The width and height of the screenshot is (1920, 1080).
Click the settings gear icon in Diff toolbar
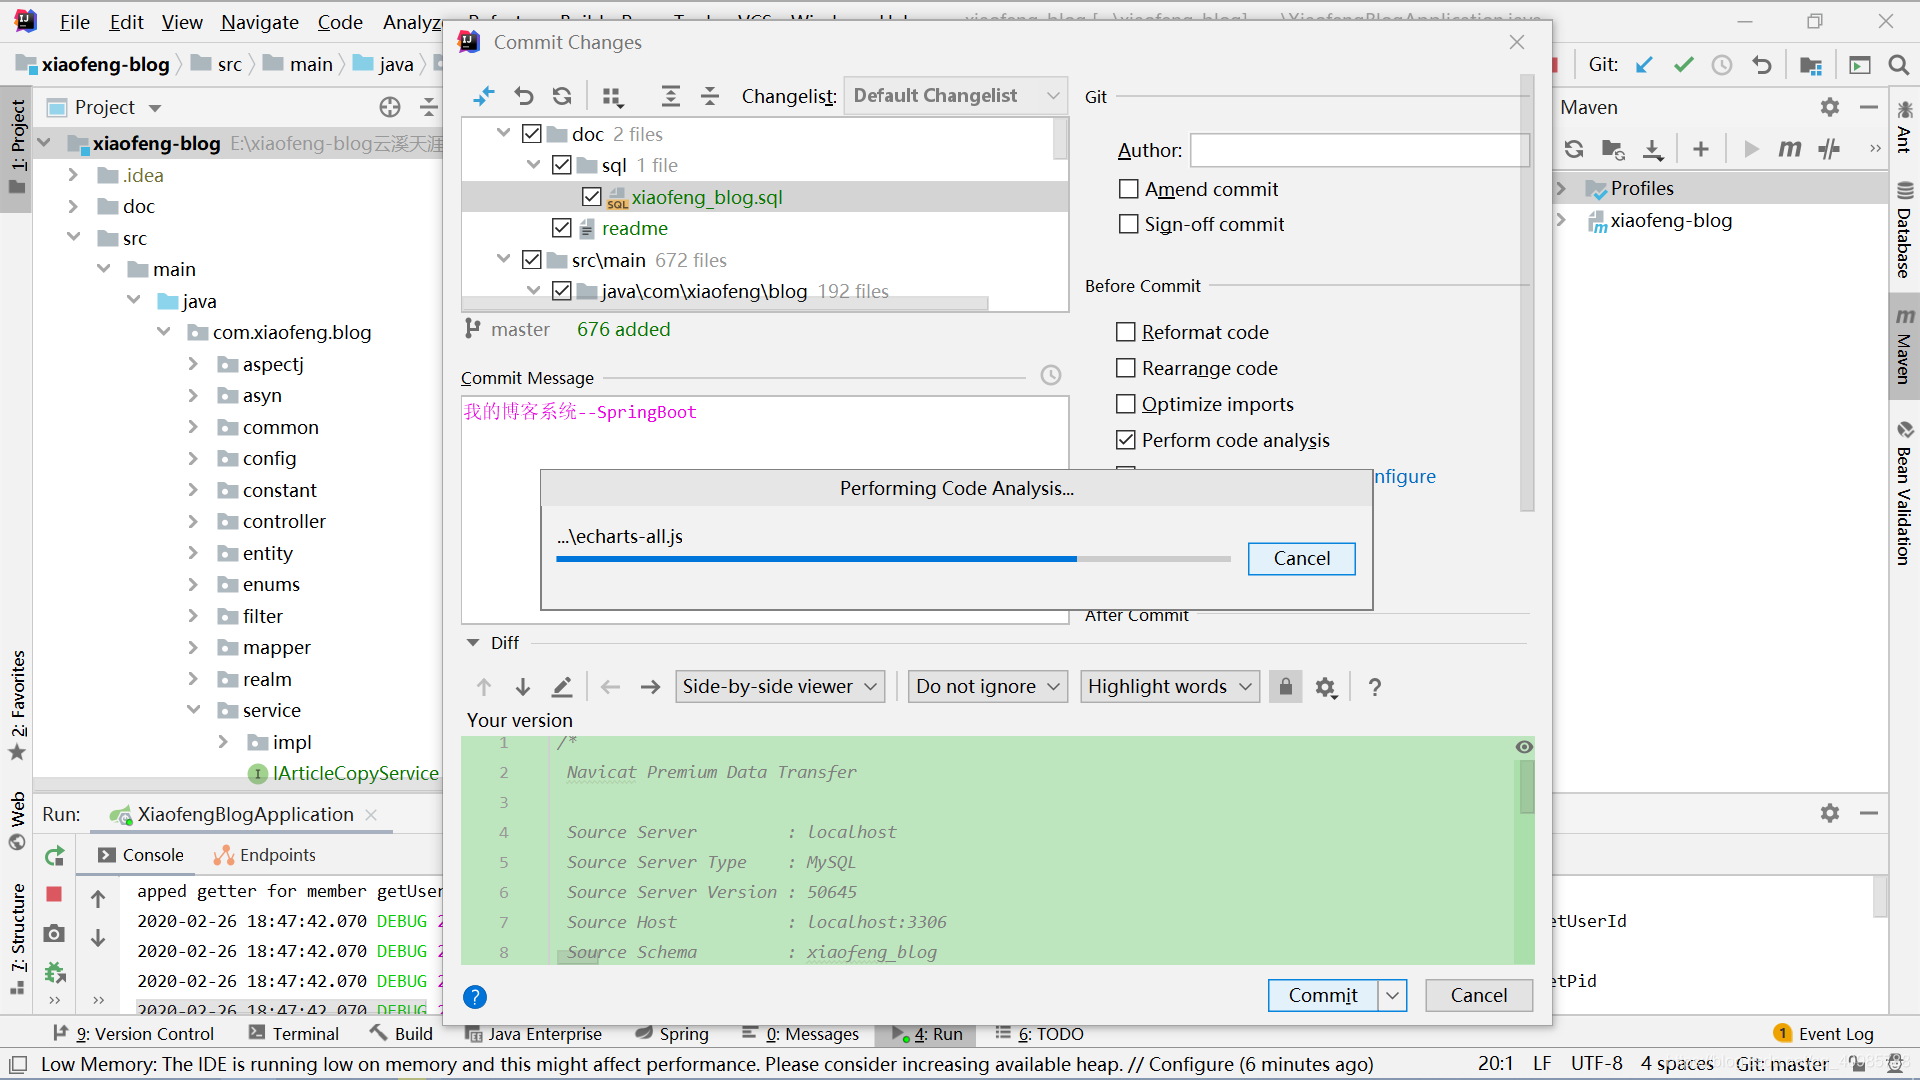1327,687
